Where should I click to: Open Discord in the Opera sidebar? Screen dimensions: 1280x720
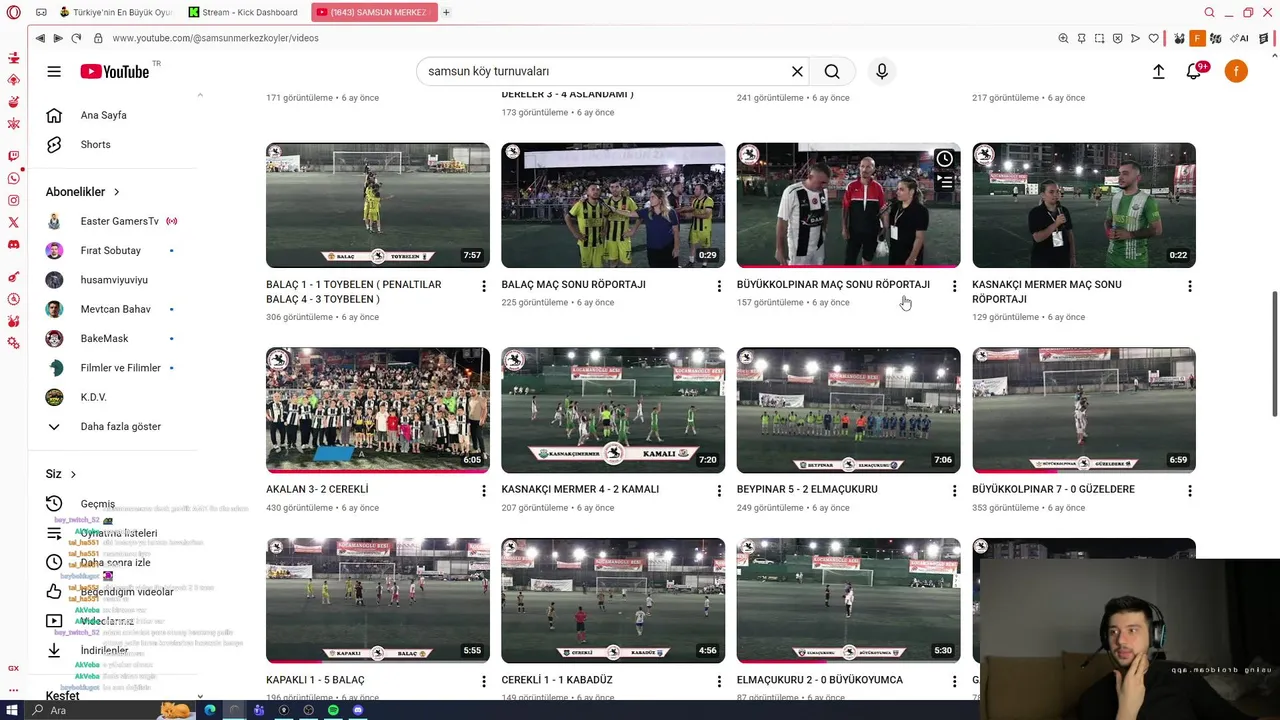click(13, 244)
